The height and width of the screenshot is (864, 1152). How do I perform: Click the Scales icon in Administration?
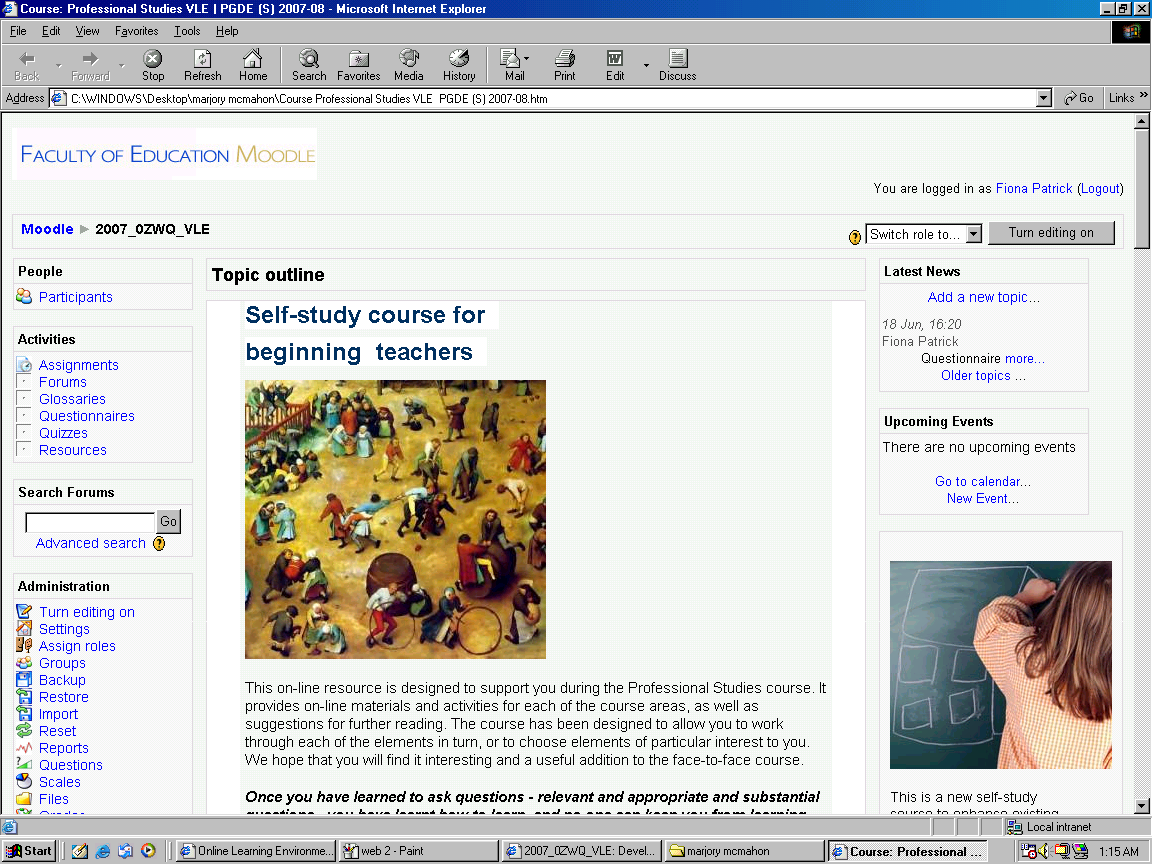coord(24,781)
